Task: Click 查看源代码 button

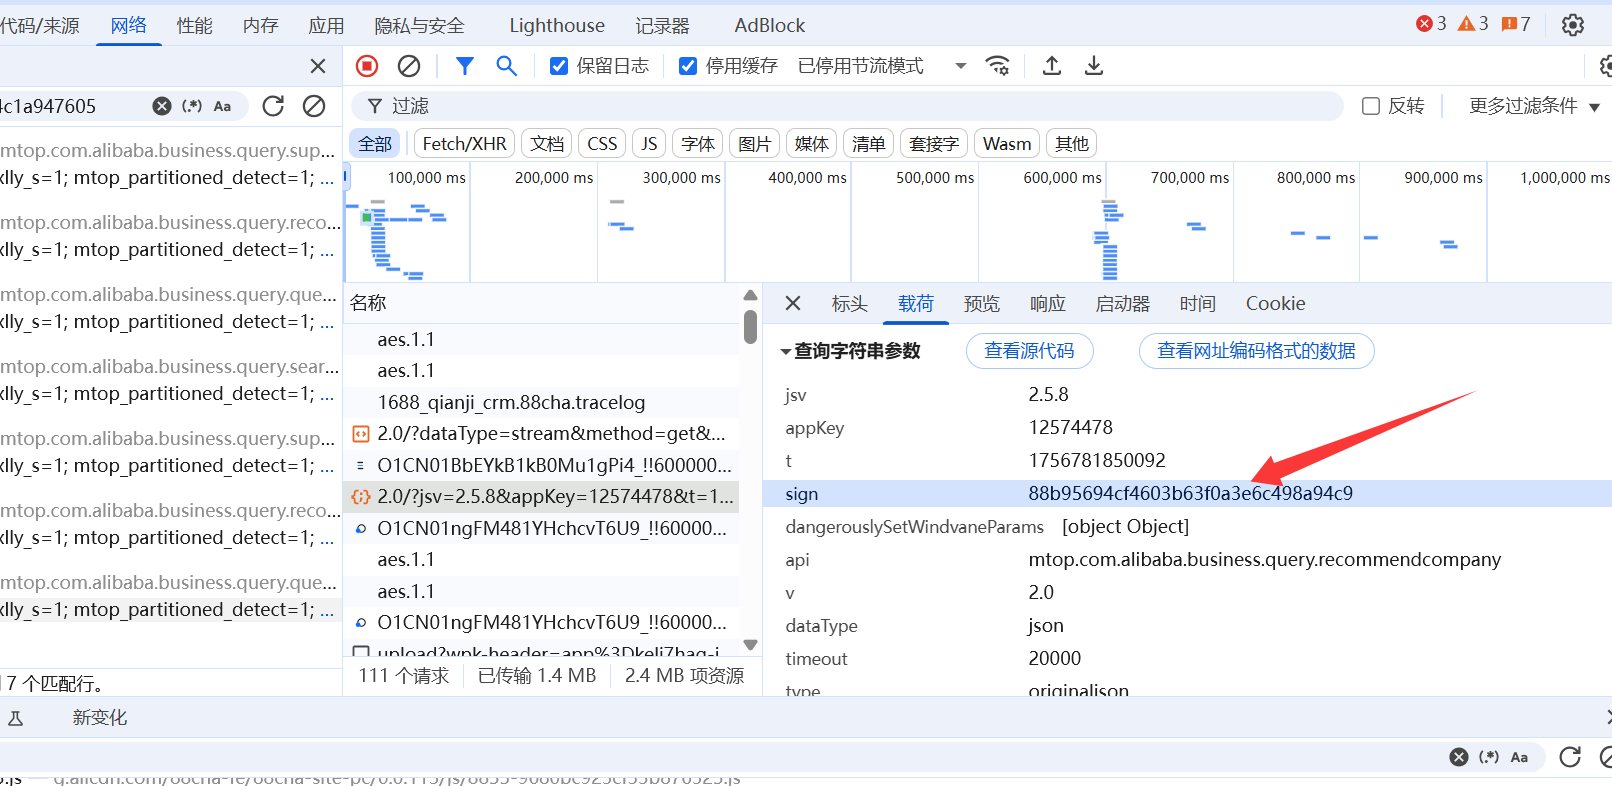Action: [x=1030, y=351]
